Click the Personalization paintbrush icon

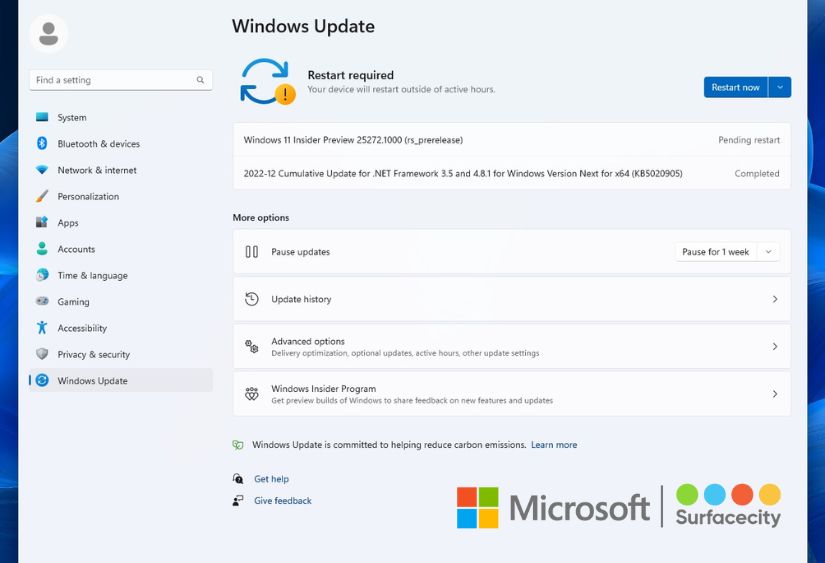coord(42,197)
